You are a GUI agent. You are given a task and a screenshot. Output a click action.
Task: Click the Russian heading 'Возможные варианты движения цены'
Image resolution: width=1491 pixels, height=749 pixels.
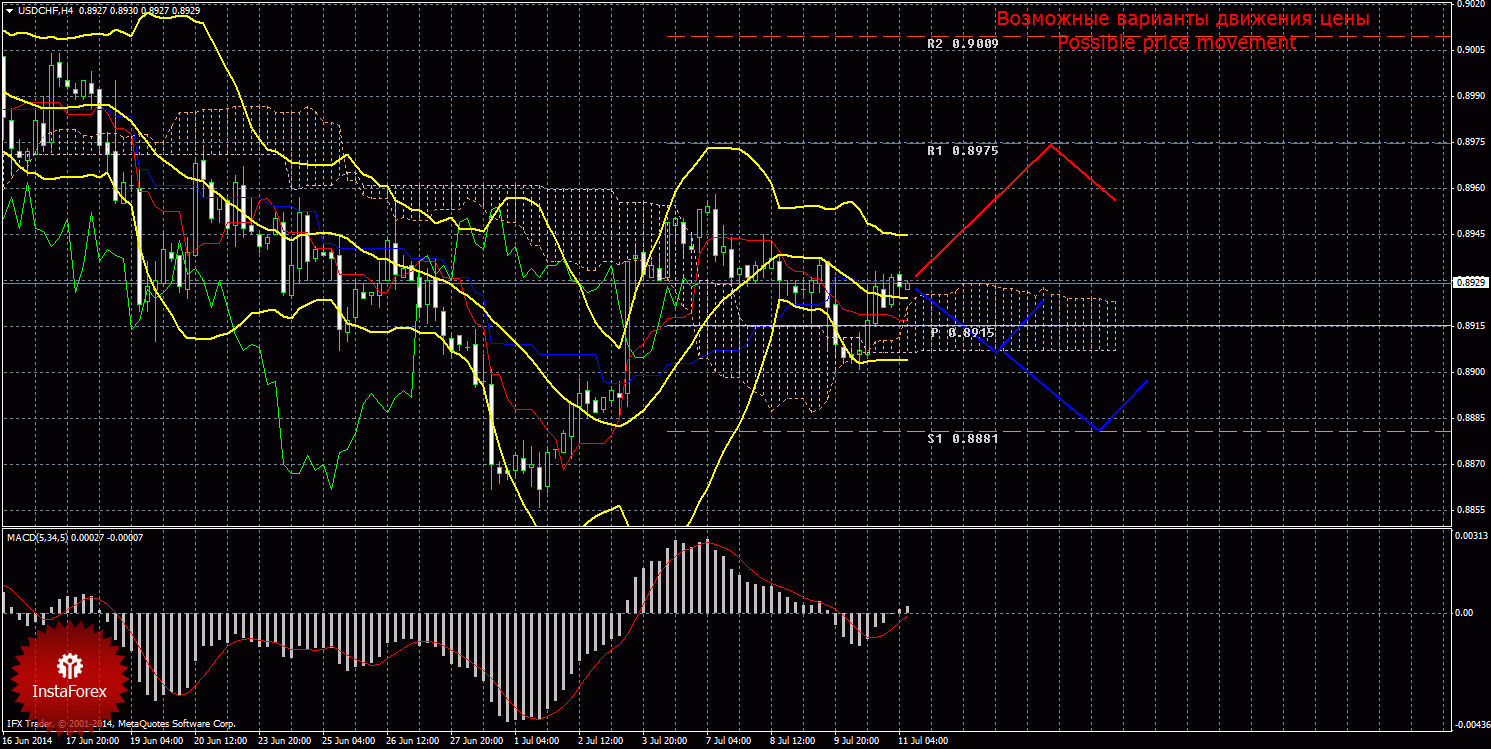click(x=1183, y=19)
